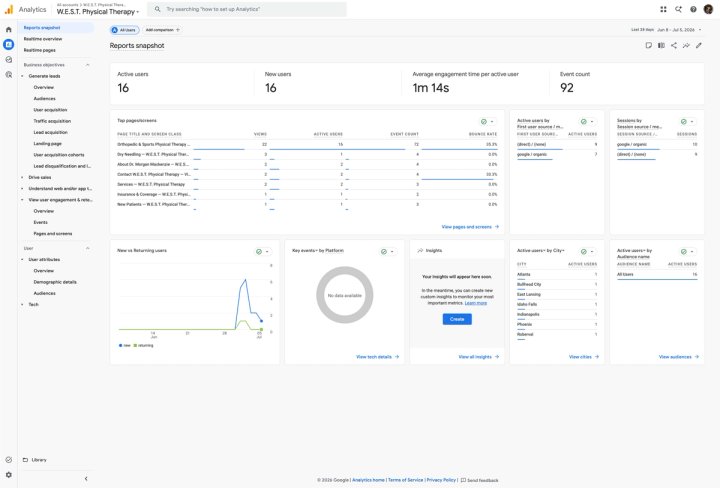Click the magnifier icon in search bar

coord(158,9)
